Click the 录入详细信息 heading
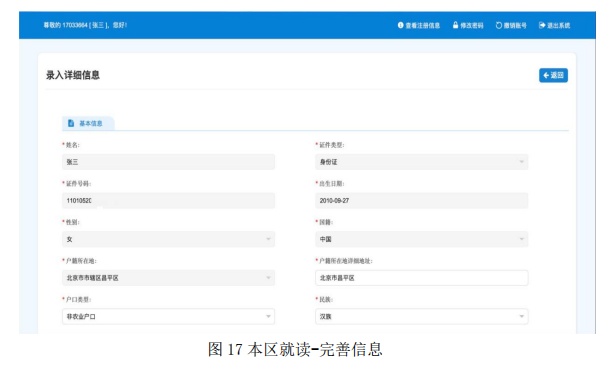614x370 pixels. [73, 75]
